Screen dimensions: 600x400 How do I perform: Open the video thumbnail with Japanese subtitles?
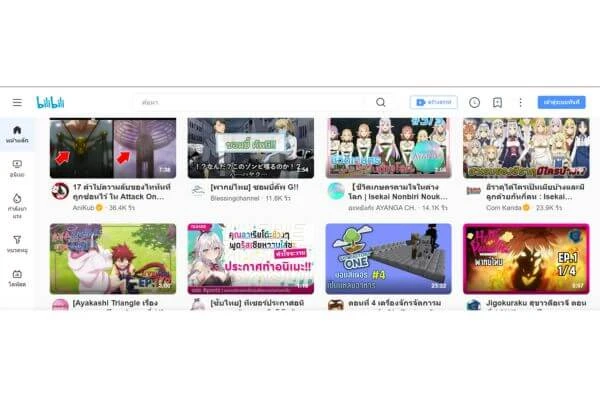(x=251, y=148)
